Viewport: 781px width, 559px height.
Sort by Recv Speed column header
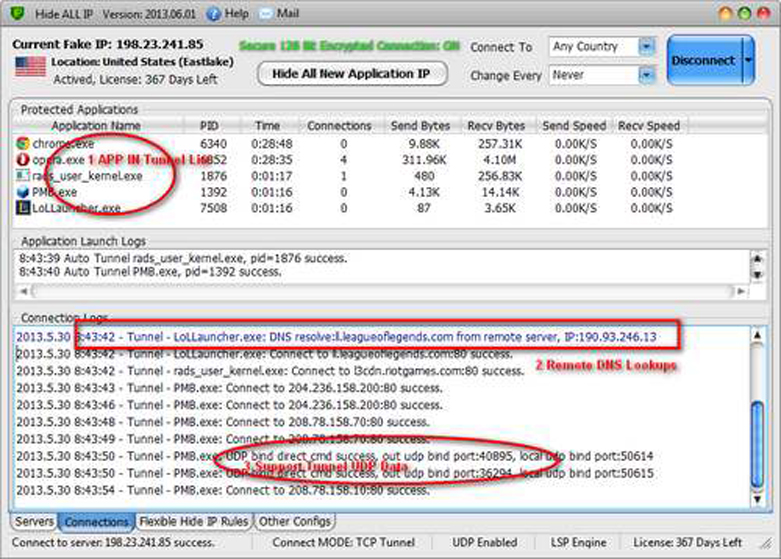pos(649,126)
